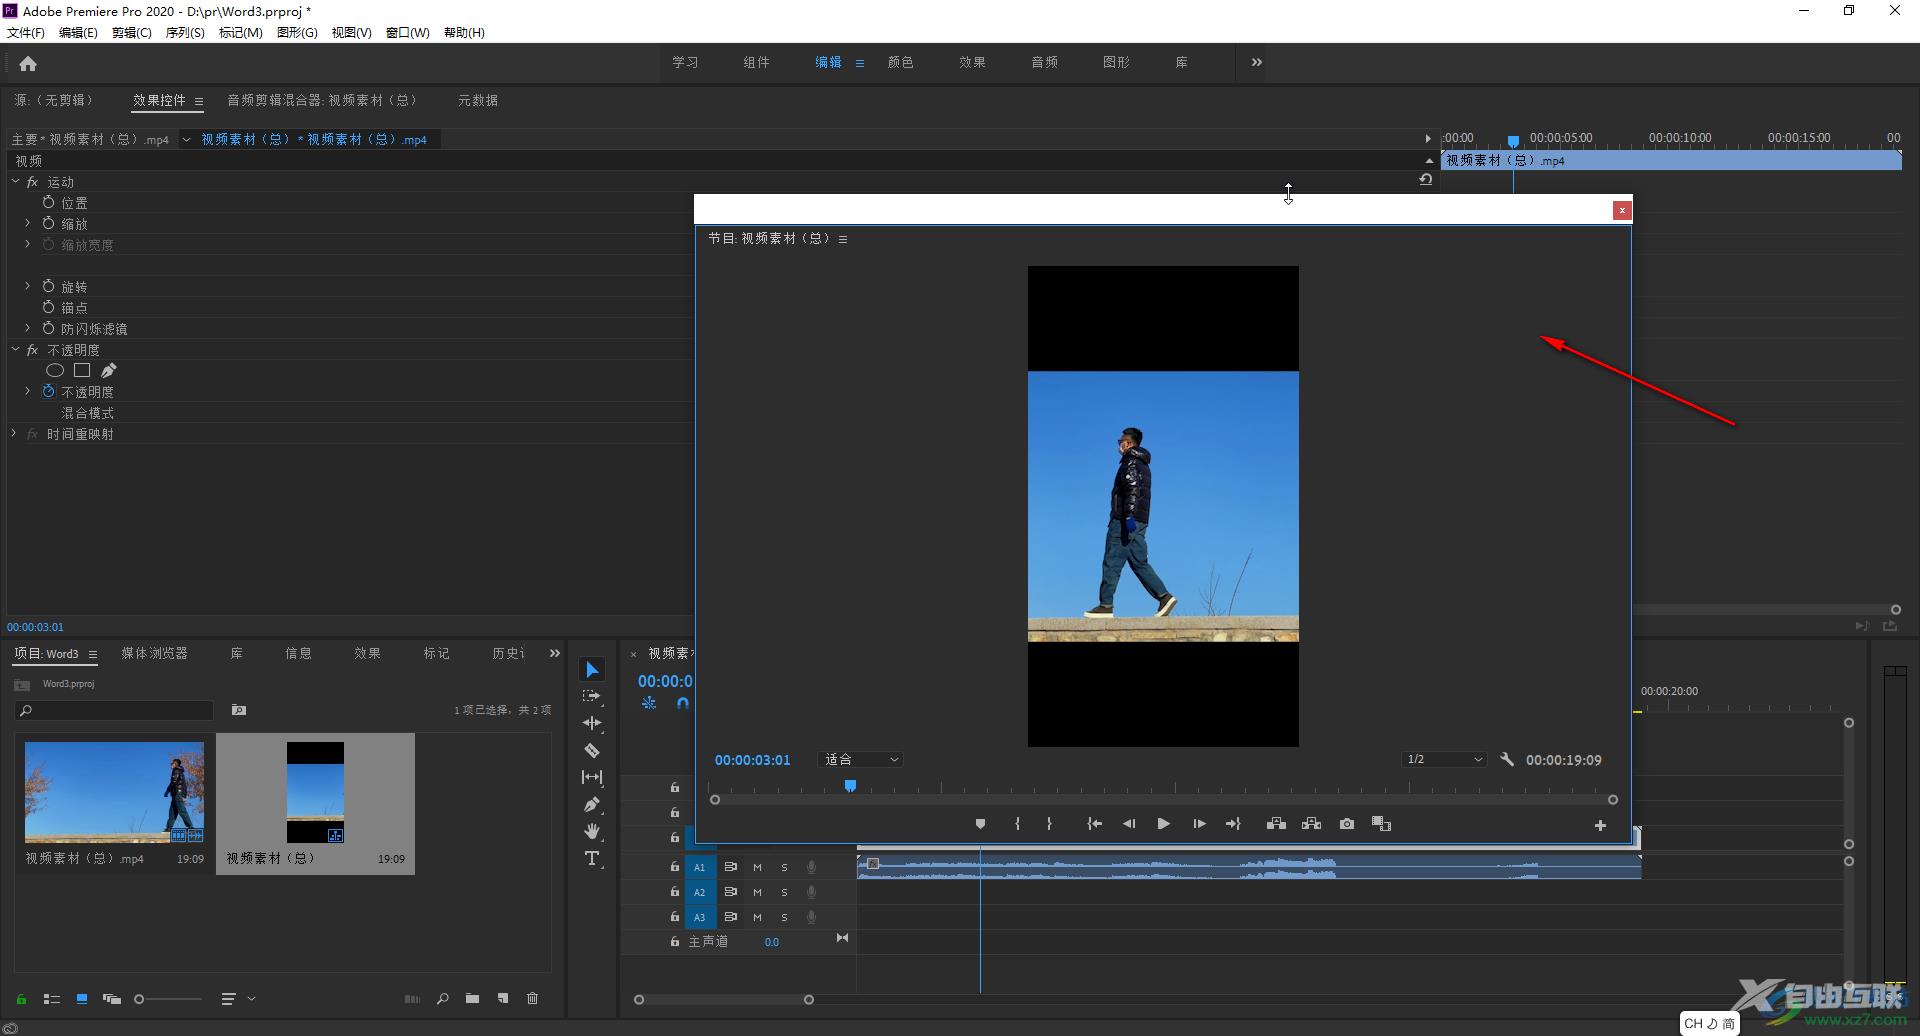Create 4-point polygon opacity mask
The image size is (1920, 1036).
tap(82, 371)
